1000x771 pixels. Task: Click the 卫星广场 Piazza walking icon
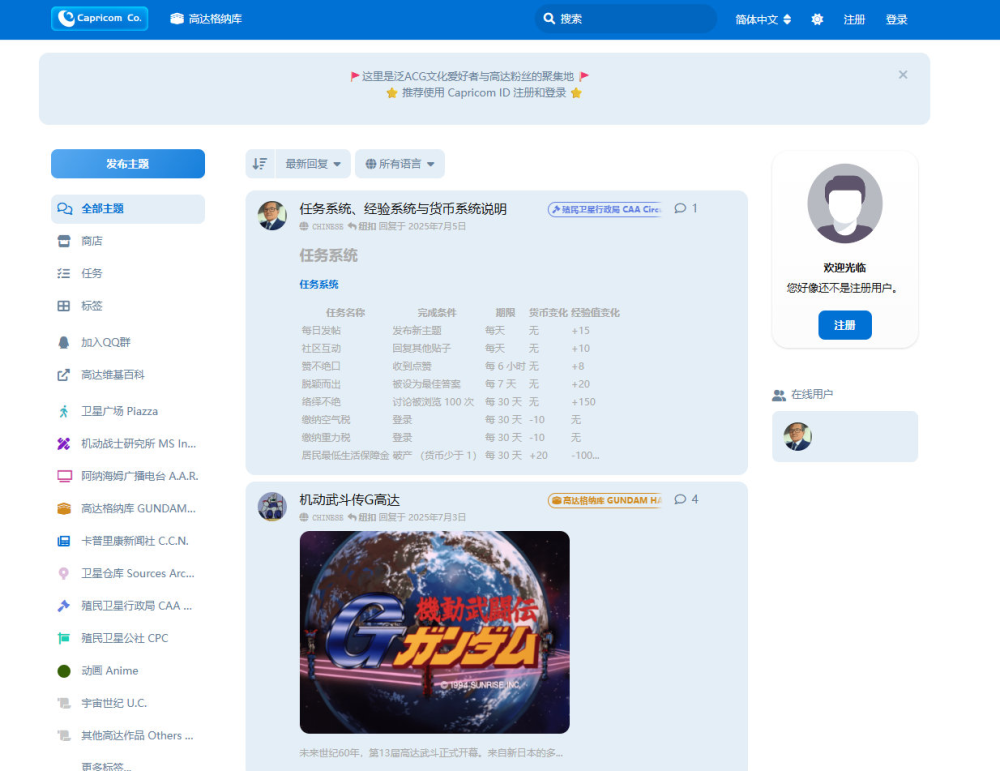64,411
